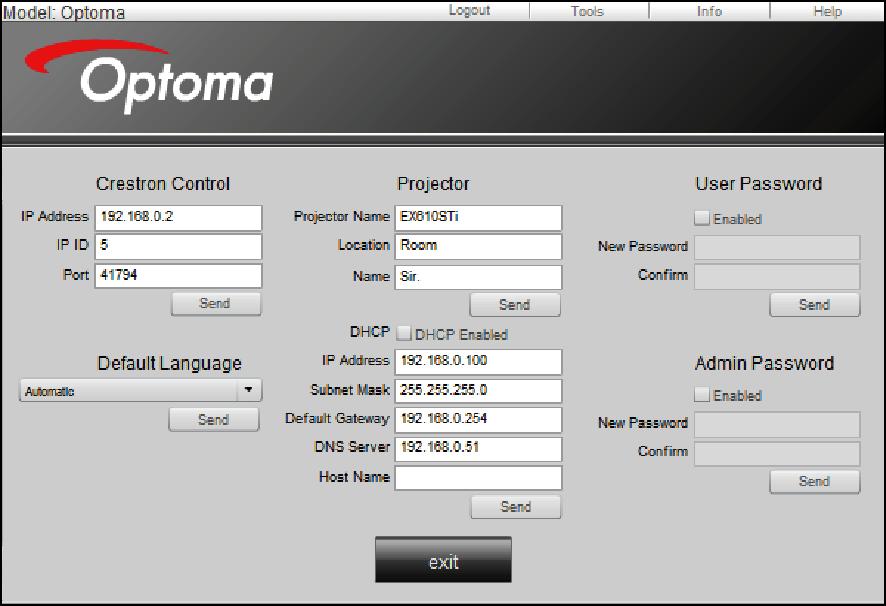Image resolution: width=886 pixels, height=606 pixels.
Task: Click the User Password heading
Action: (758, 184)
